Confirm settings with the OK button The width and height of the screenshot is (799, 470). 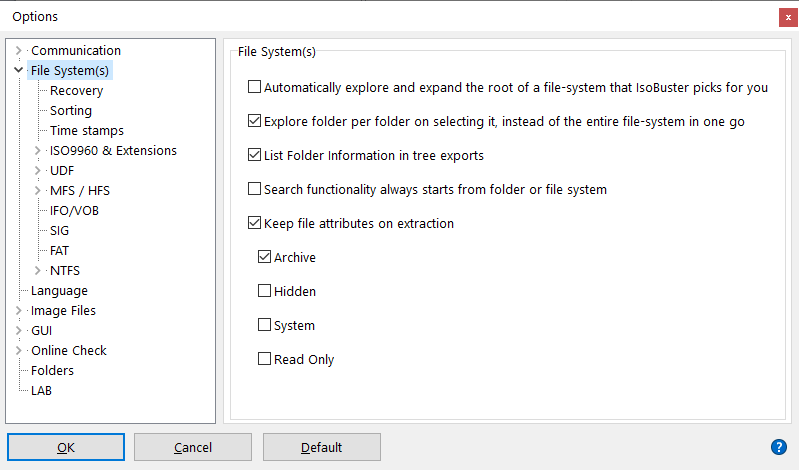click(x=66, y=447)
